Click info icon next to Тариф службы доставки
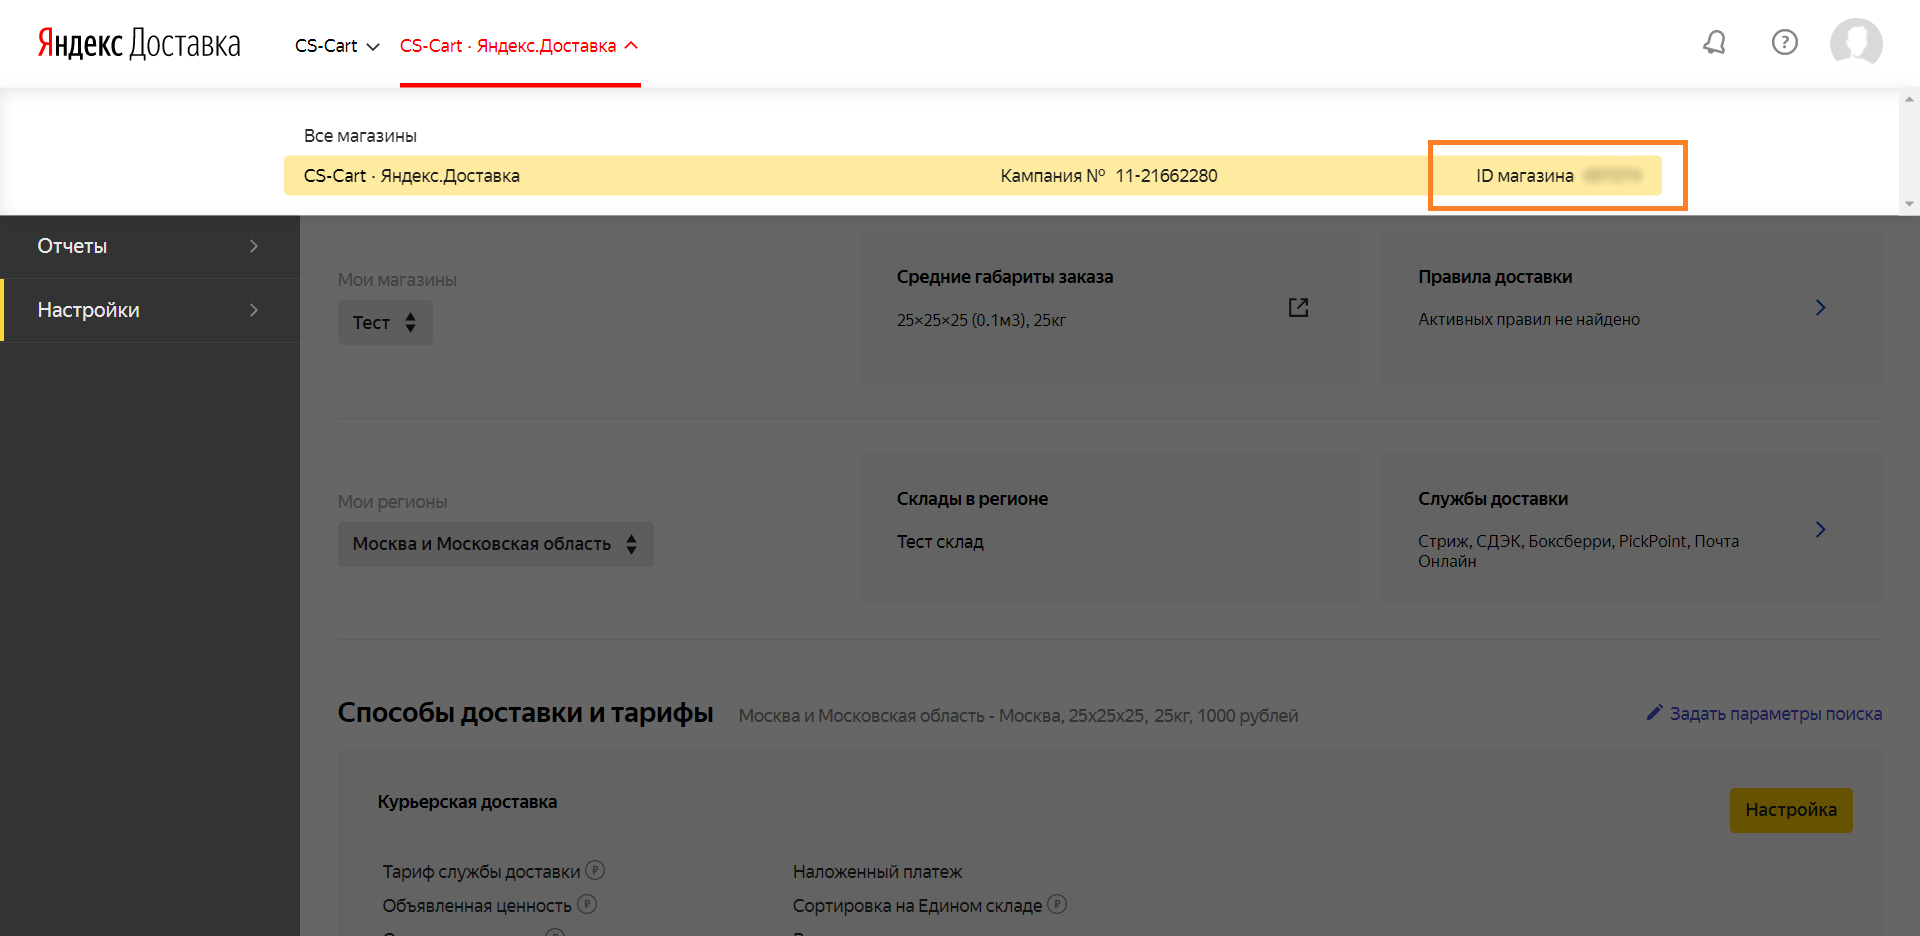 [x=595, y=870]
